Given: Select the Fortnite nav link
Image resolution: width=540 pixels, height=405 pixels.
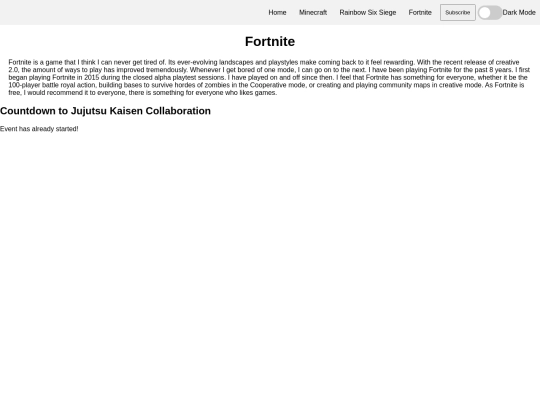Looking at the screenshot, I should [x=420, y=12].
